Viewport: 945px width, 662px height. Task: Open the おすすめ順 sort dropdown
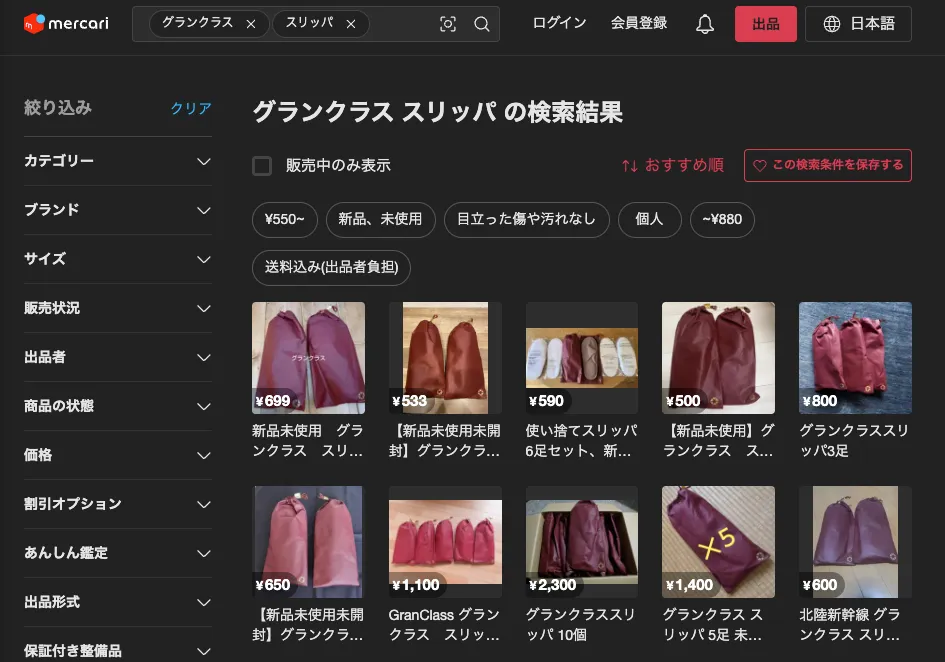pyautogui.click(x=673, y=165)
